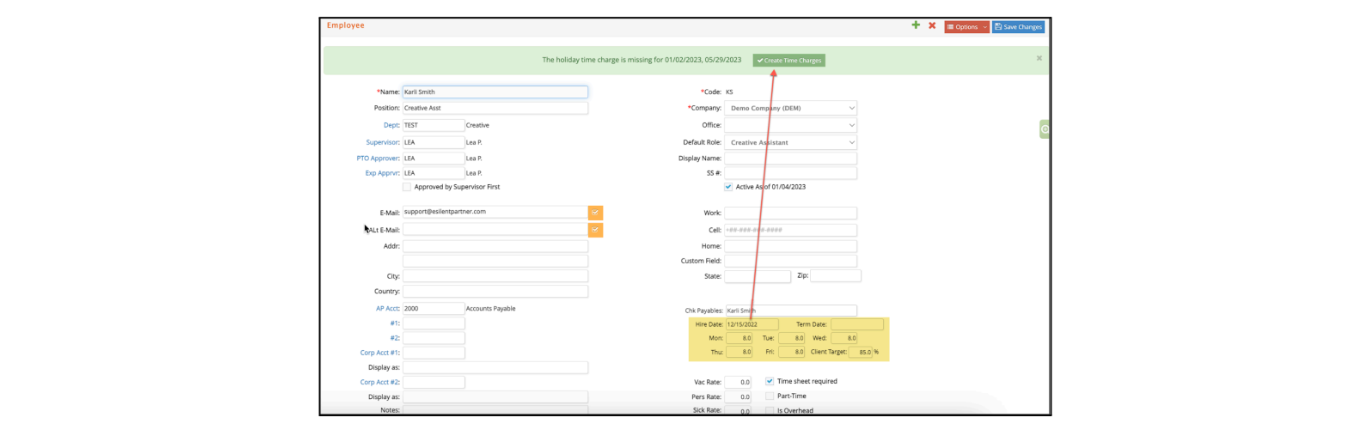Click the #1 account link label
This screenshot has width=1367, height=437.
pos(395,323)
